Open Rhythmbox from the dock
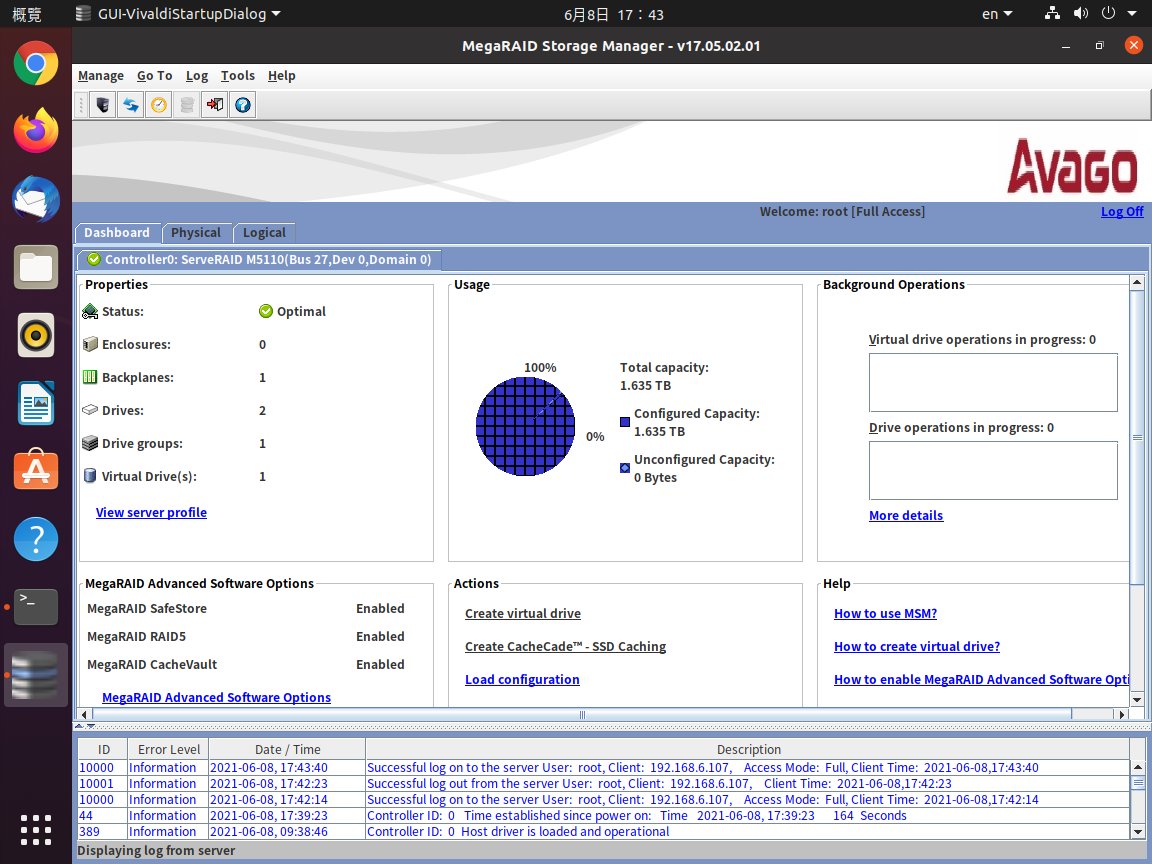Image resolution: width=1152 pixels, height=864 pixels. tap(36, 335)
